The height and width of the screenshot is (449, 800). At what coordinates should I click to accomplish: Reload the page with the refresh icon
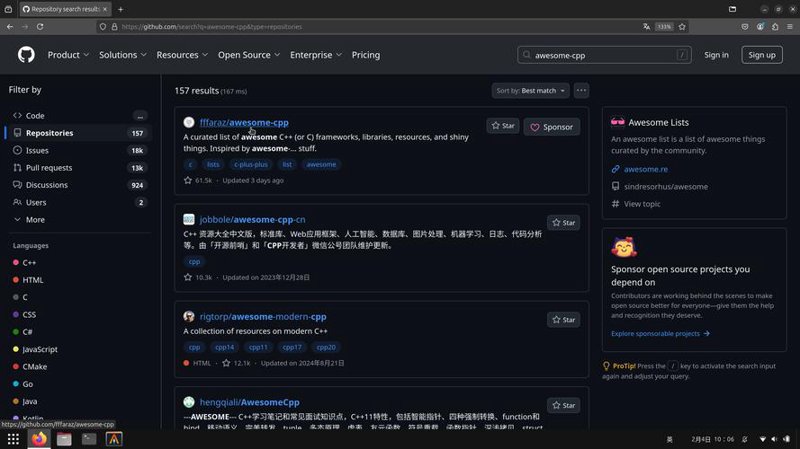(40, 27)
